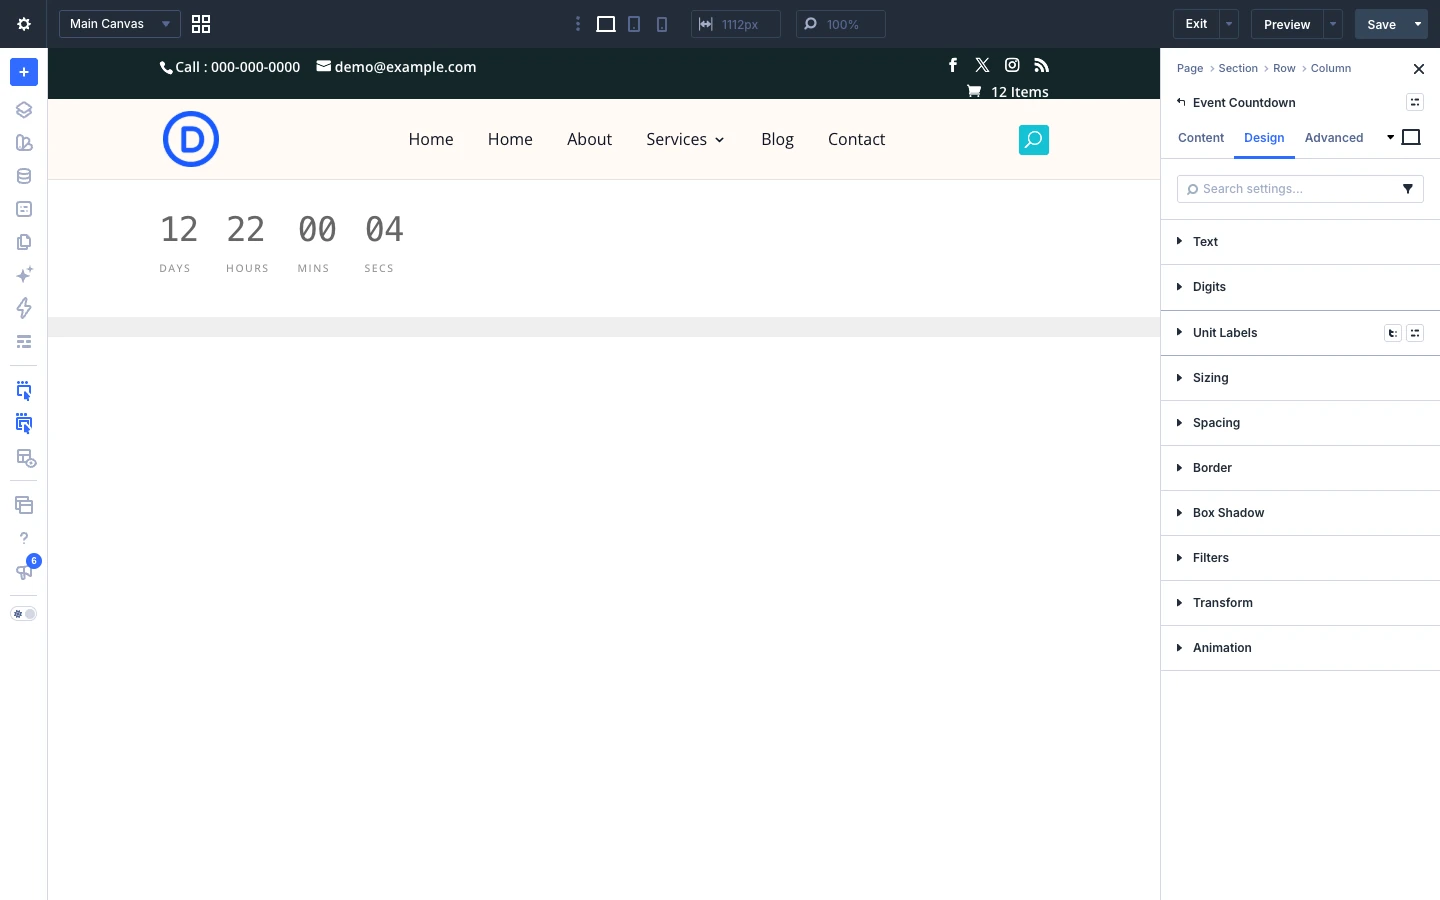Click the Preview button
The height and width of the screenshot is (900, 1440).
1287,24
